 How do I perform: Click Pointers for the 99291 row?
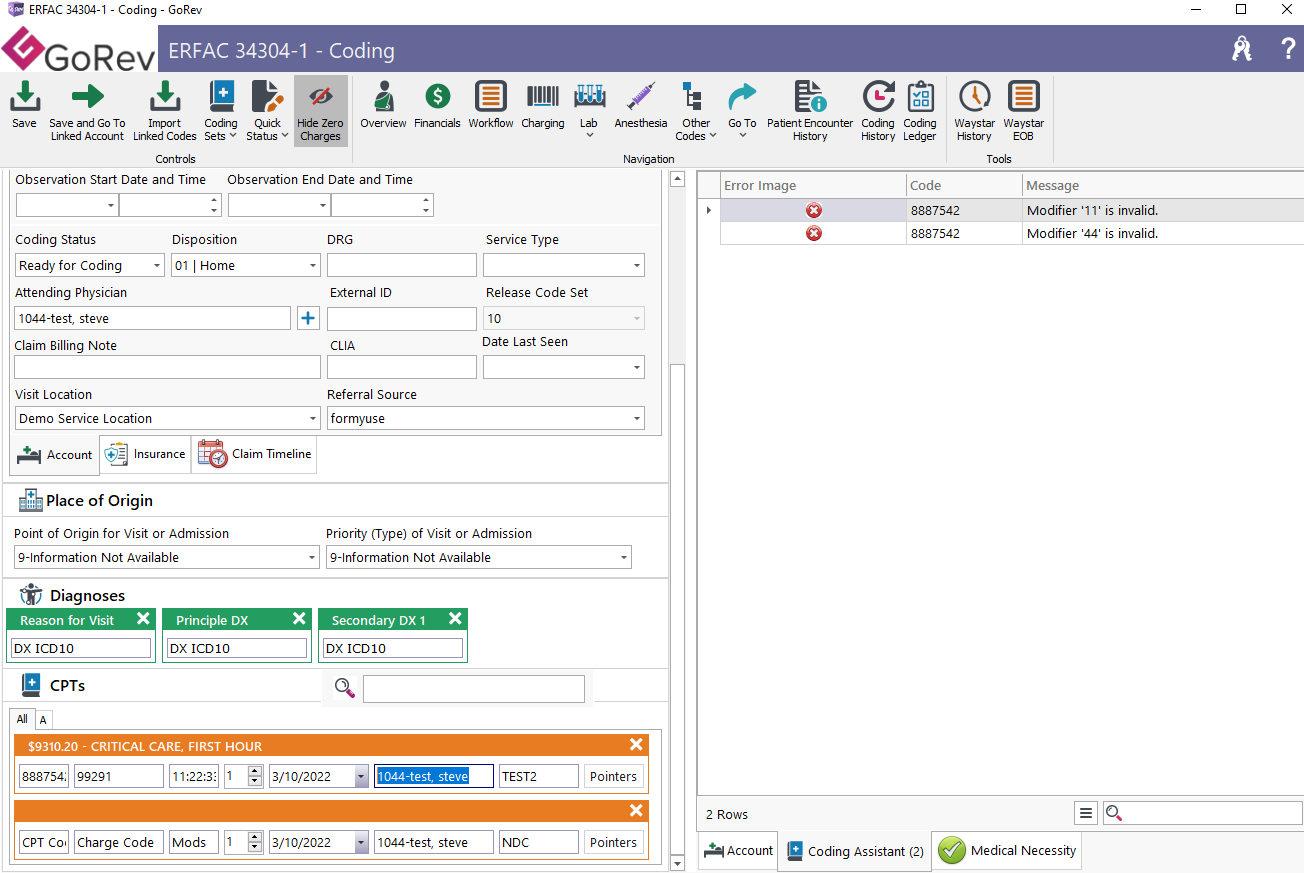pyautogui.click(x=613, y=776)
